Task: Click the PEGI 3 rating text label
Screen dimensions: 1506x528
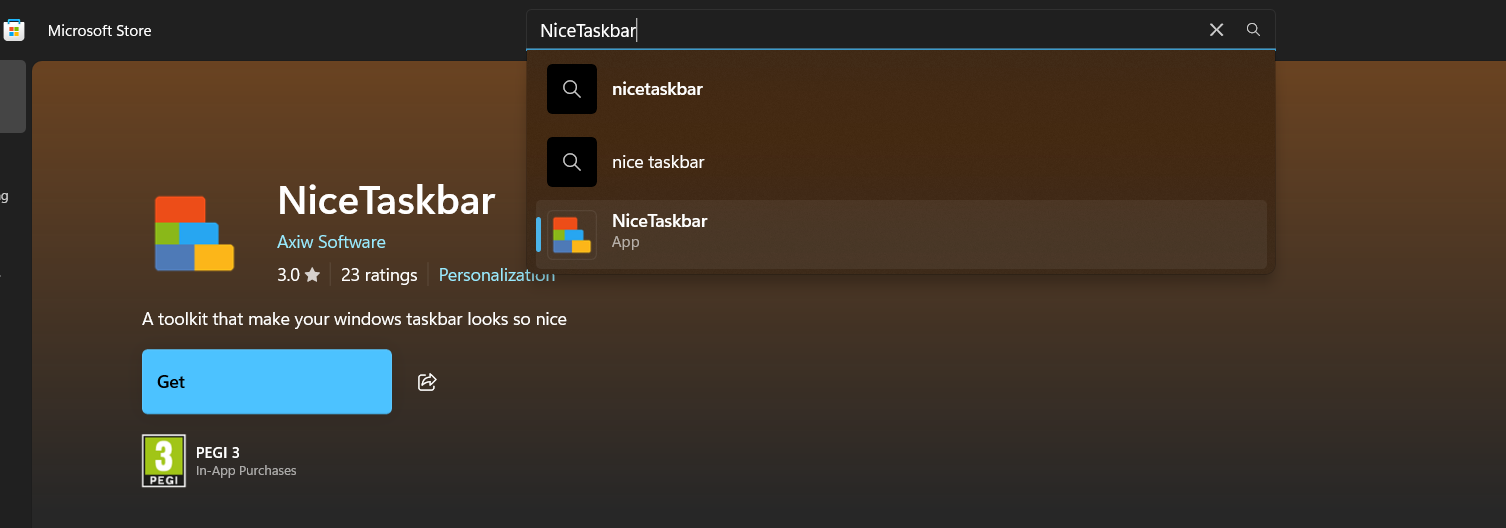Action: 217,453
